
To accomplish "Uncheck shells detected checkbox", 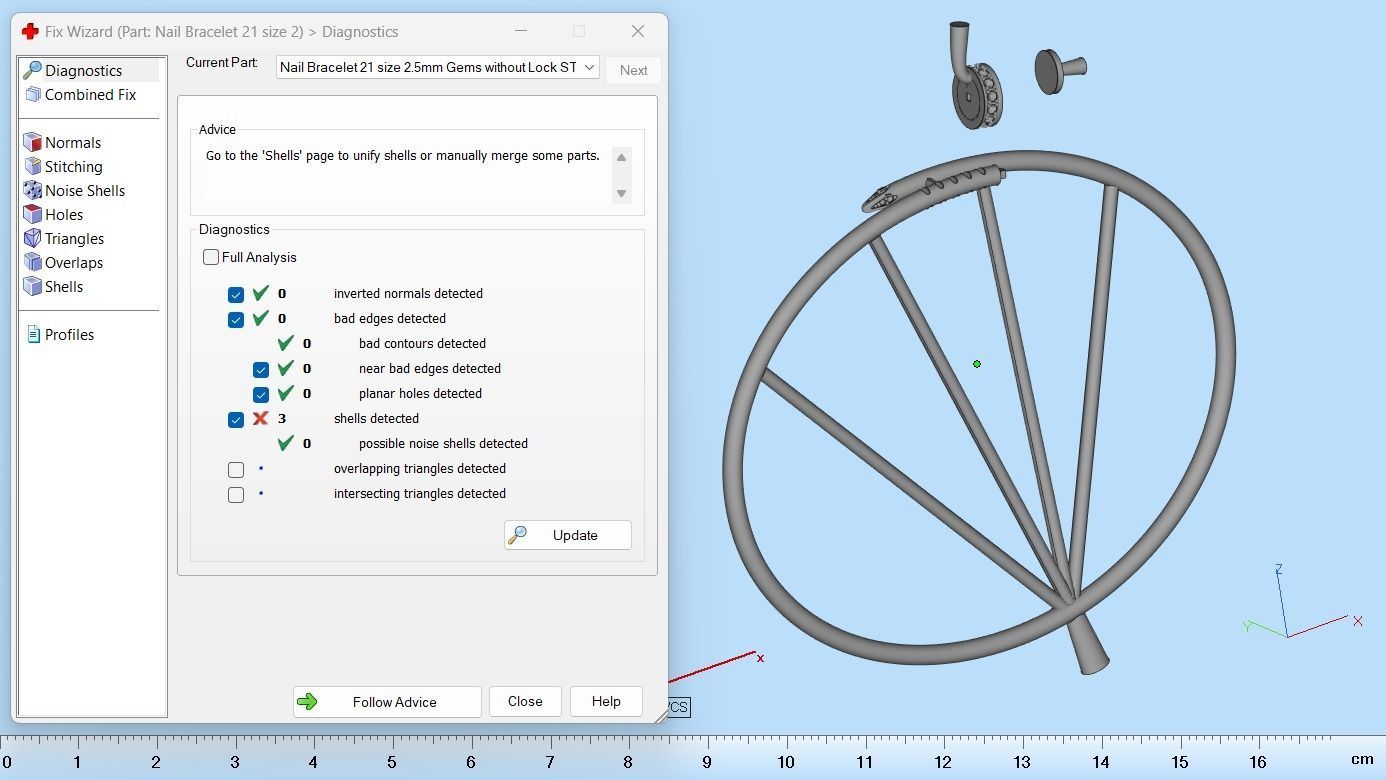I will point(236,419).
